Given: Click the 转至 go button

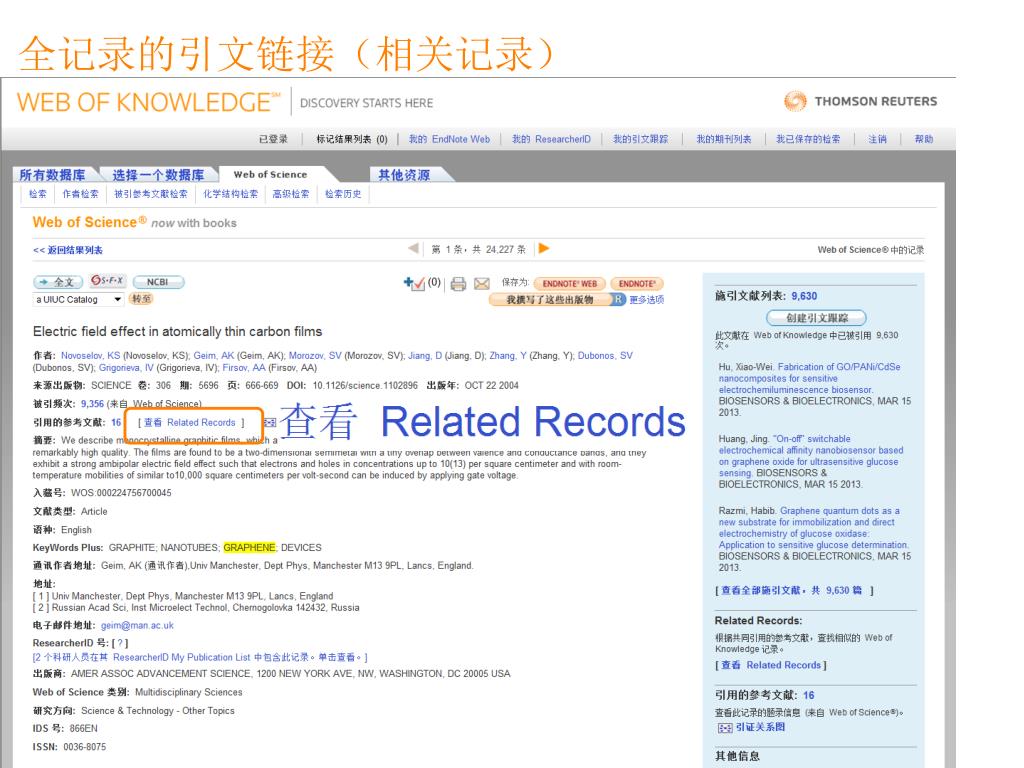Looking at the screenshot, I should [x=141, y=299].
